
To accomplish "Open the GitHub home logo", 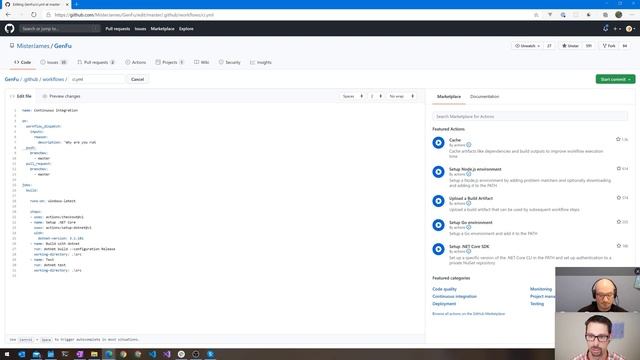I will [x=9, y=29].
